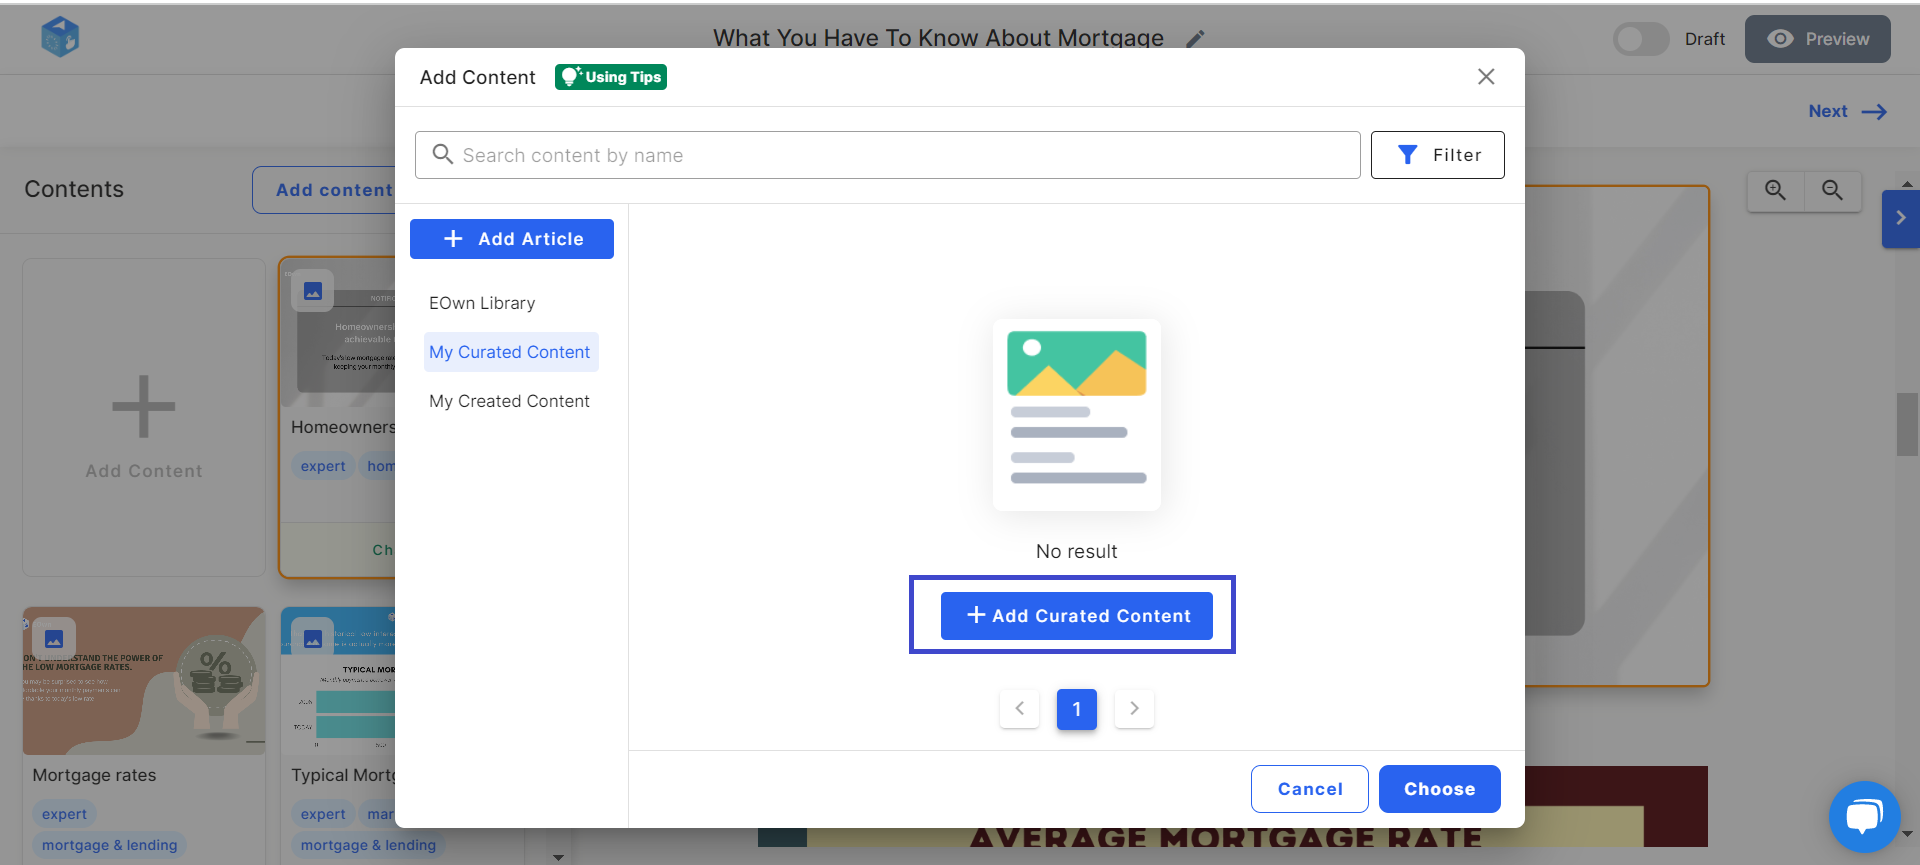Click the Mortgage rates title text
The height and width of the screenshot is (865, 1920).
(x=94, y=775)
